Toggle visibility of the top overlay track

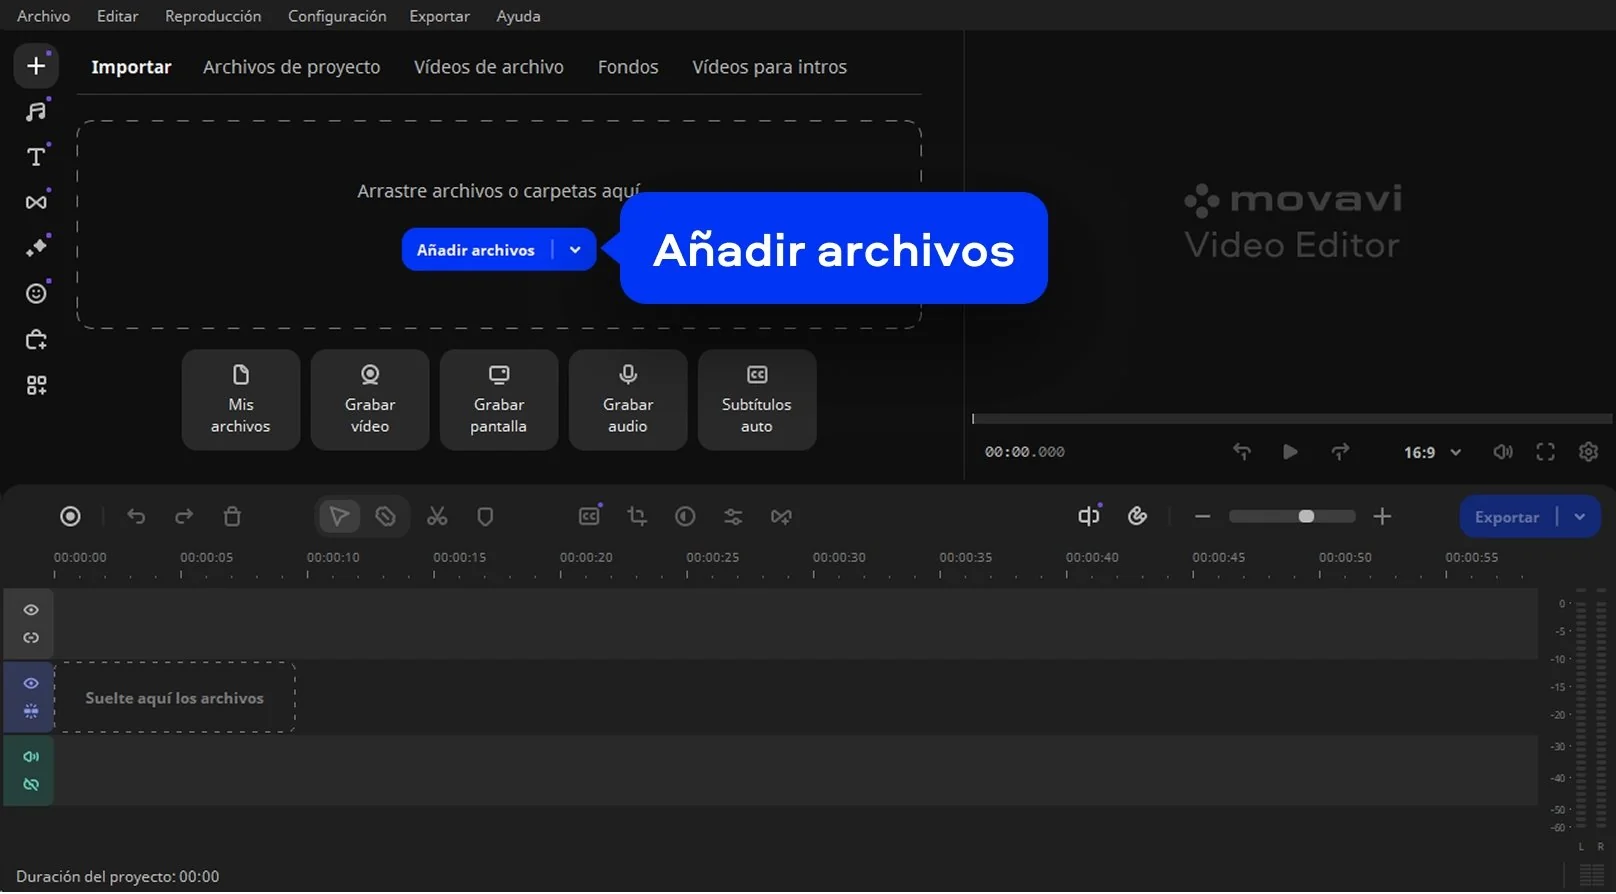pyautogui.click(x=31, y=610)
